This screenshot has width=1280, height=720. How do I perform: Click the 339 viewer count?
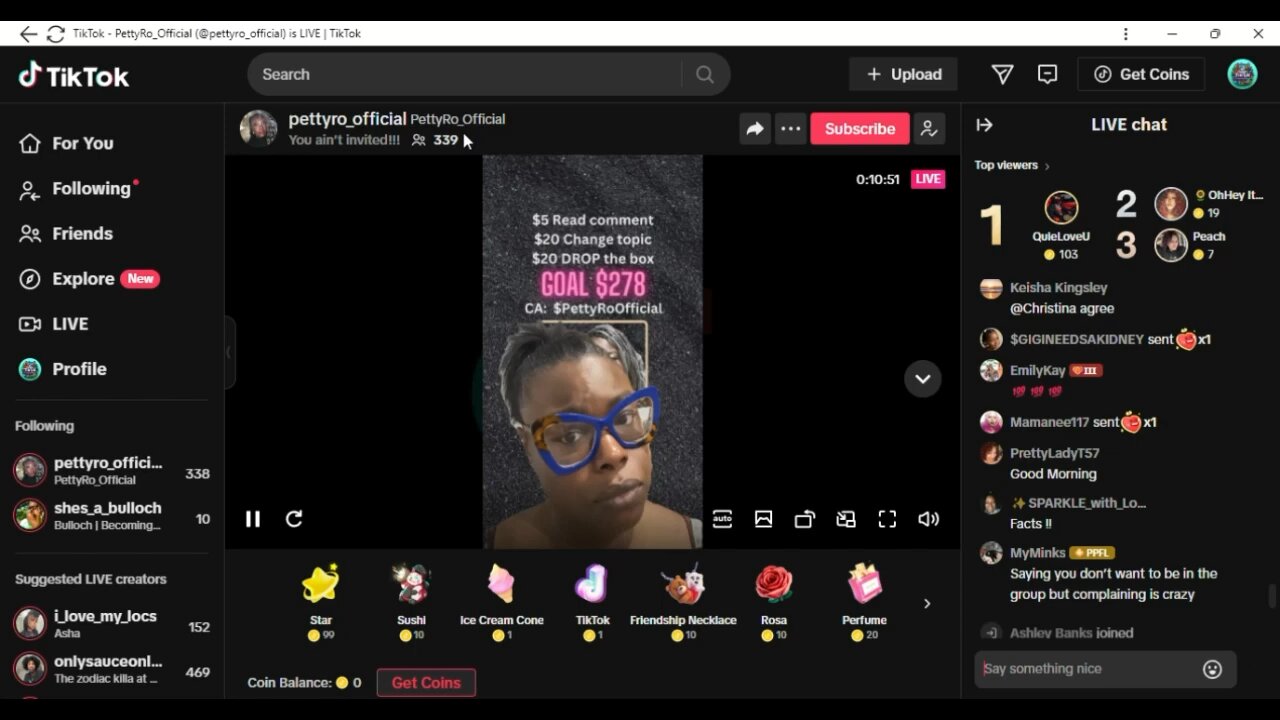click(x=445, y=140)
